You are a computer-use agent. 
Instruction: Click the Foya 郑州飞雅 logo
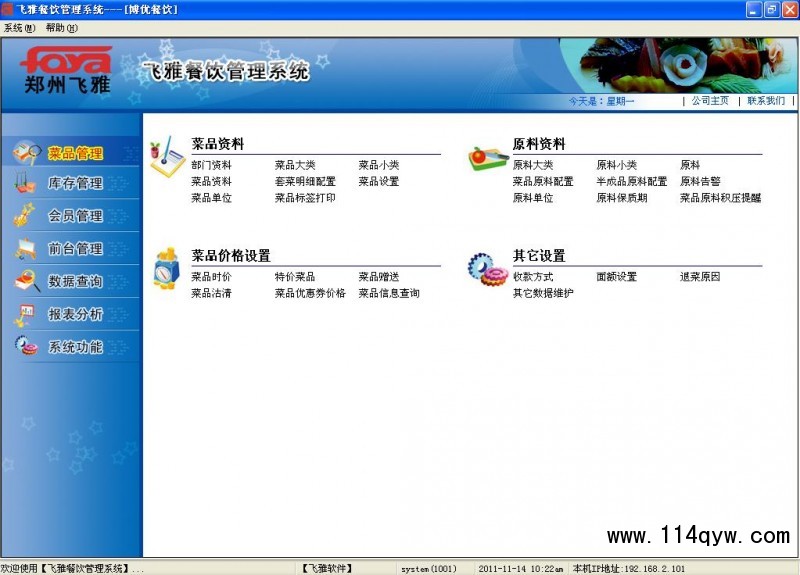66,69
